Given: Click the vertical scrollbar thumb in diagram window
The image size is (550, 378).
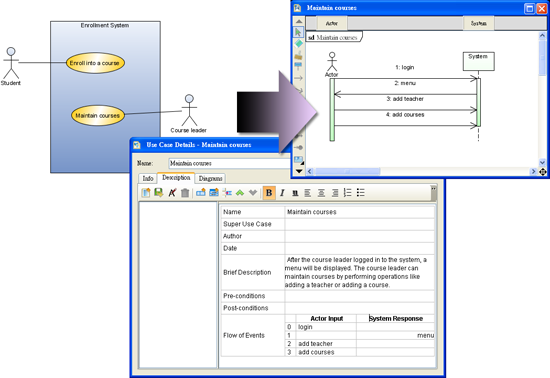Looking at the screenshot, I should click(542, 57).
